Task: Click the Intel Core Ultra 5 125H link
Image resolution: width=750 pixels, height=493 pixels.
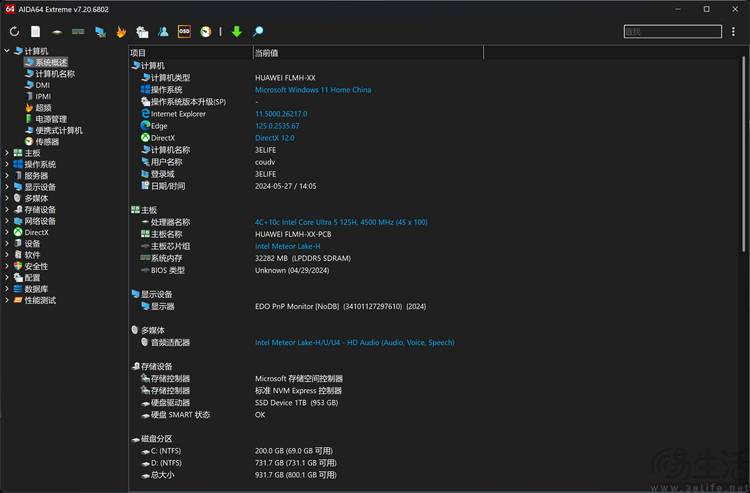Action: point(341,222)
